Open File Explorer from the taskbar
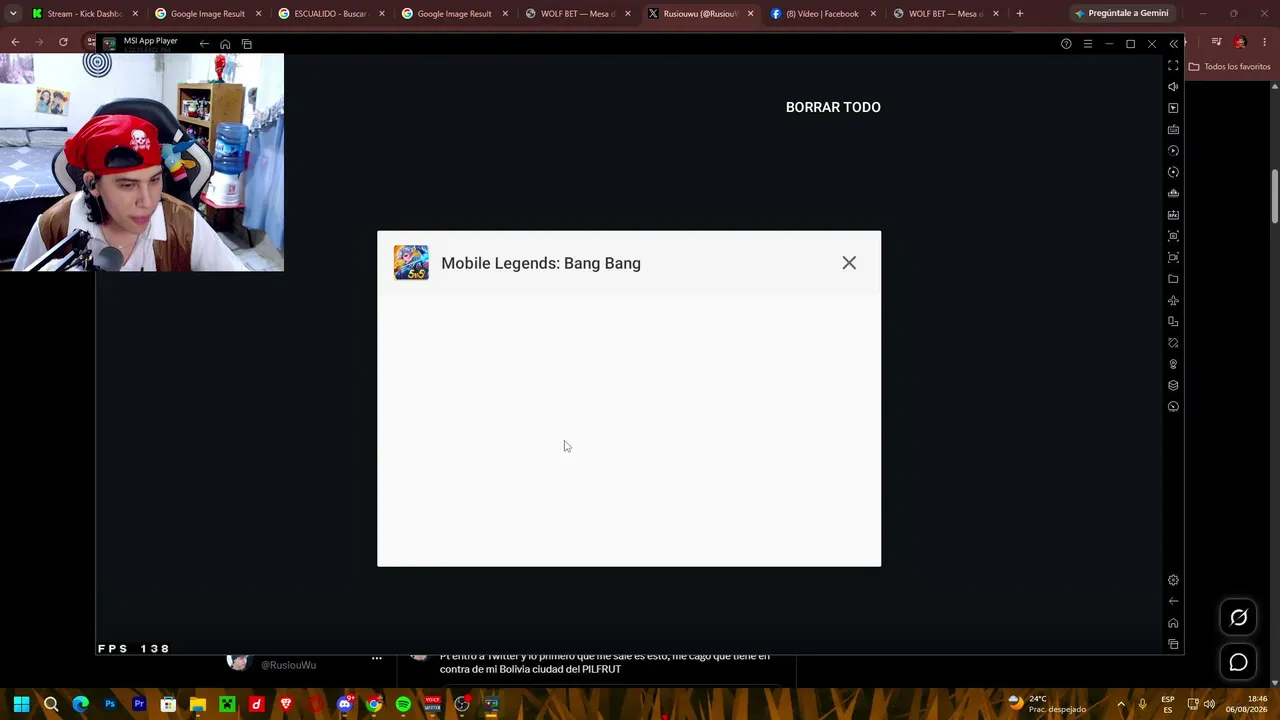This screenshot has width=1280, height=720. tap(198, 704)
